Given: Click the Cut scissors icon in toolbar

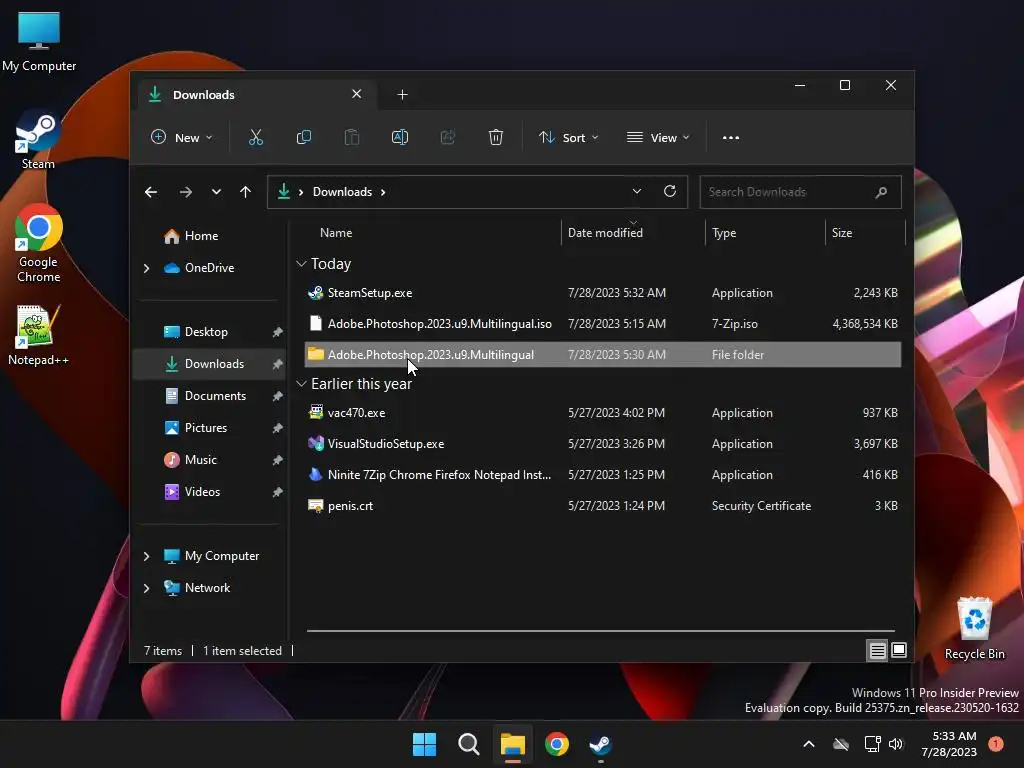Looking at the screenshot, I should (x=255, y=137).
